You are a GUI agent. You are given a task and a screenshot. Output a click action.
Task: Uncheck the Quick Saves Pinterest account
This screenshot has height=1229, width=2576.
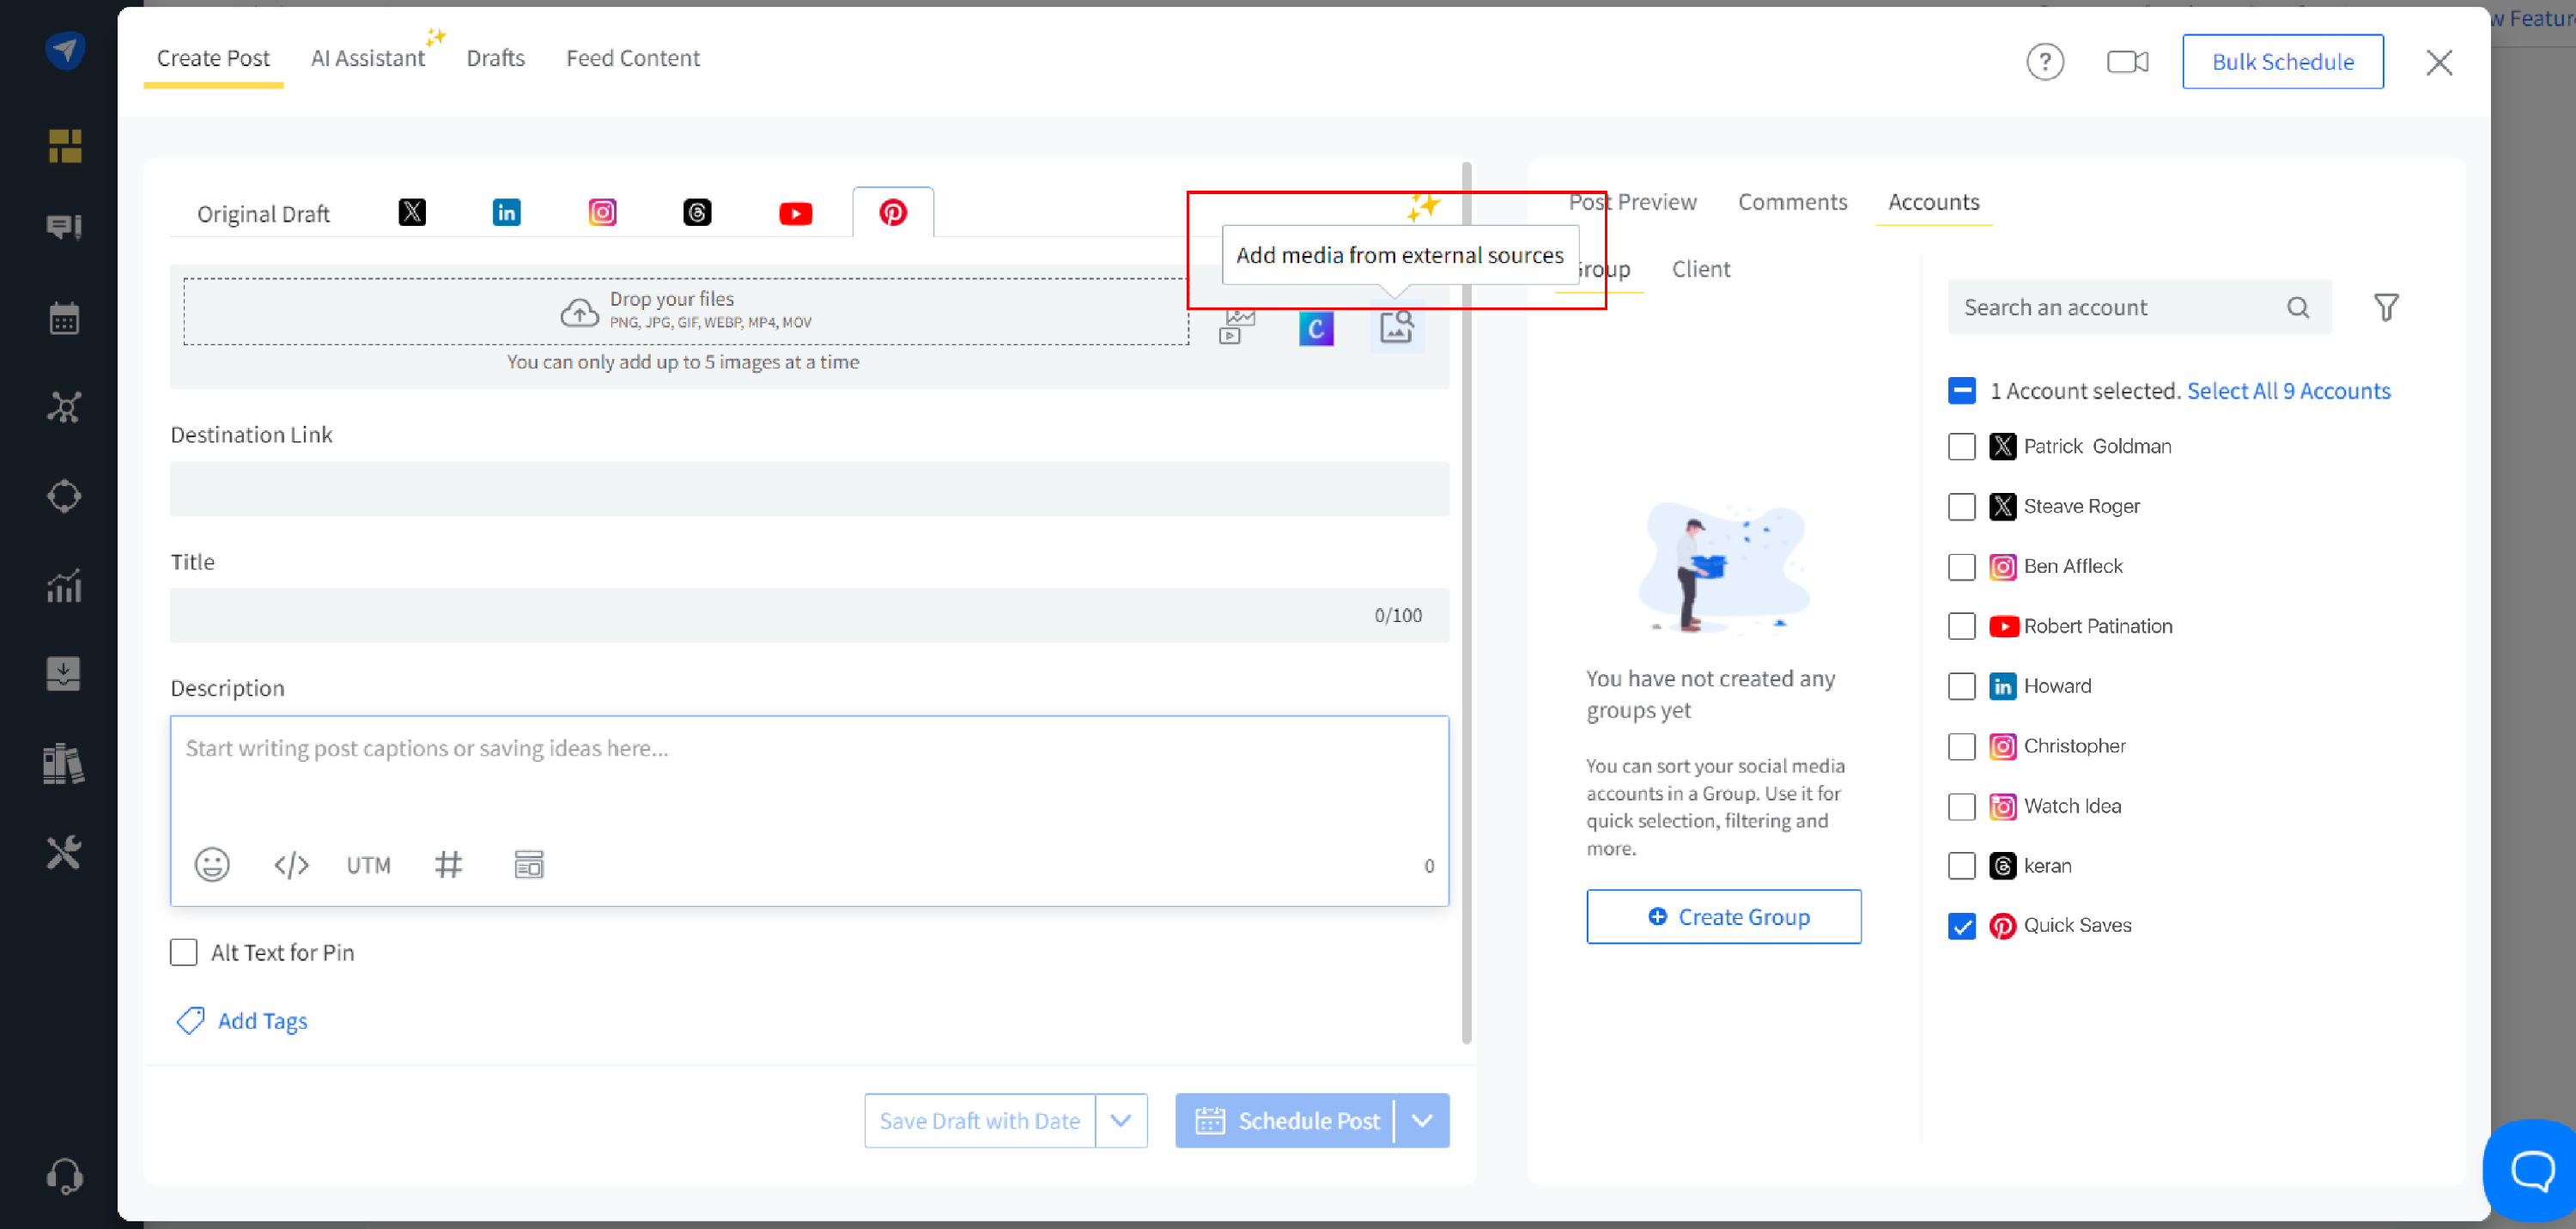tap(1961, 926)
